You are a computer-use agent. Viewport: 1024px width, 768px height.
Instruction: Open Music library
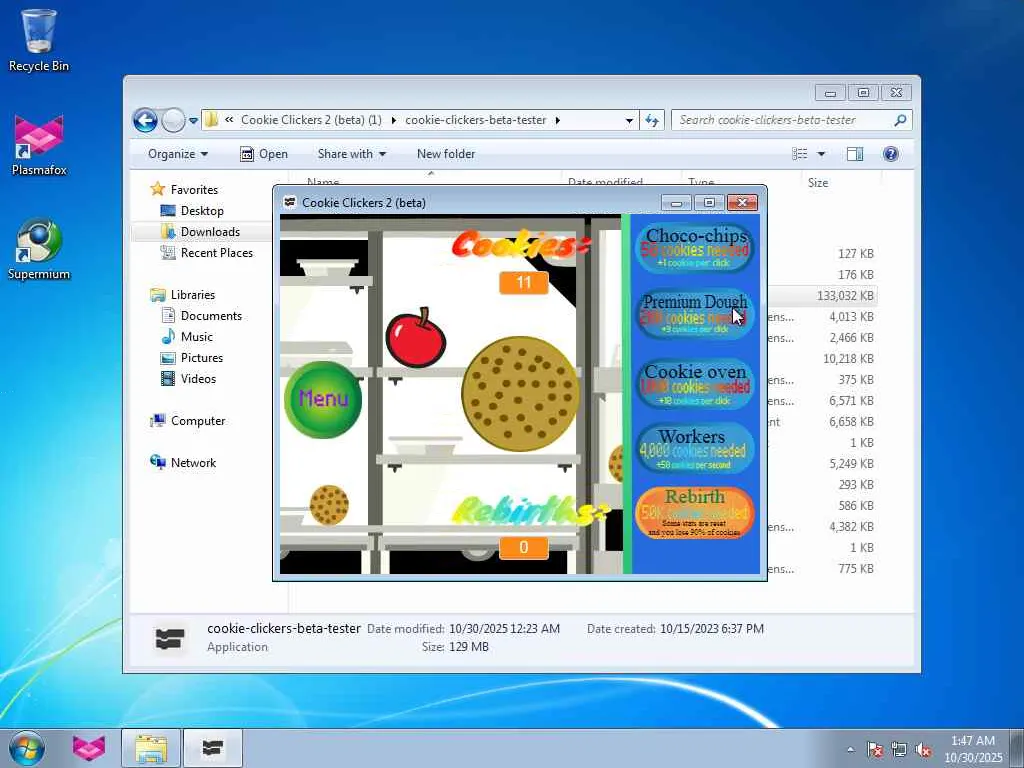pyautogui.click(x=197, y=337)
